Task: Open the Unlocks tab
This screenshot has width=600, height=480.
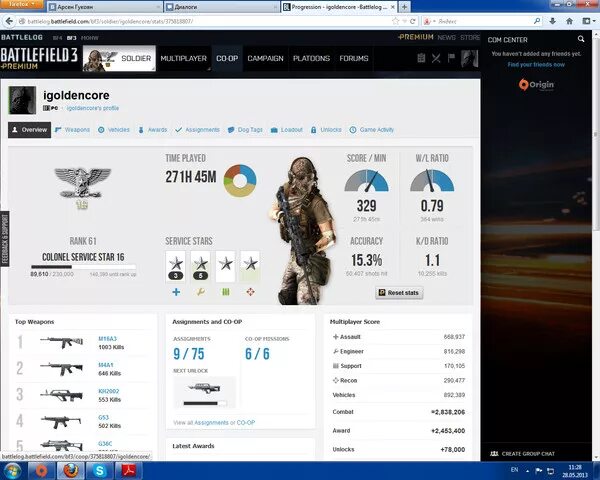Action: [326, 130]
